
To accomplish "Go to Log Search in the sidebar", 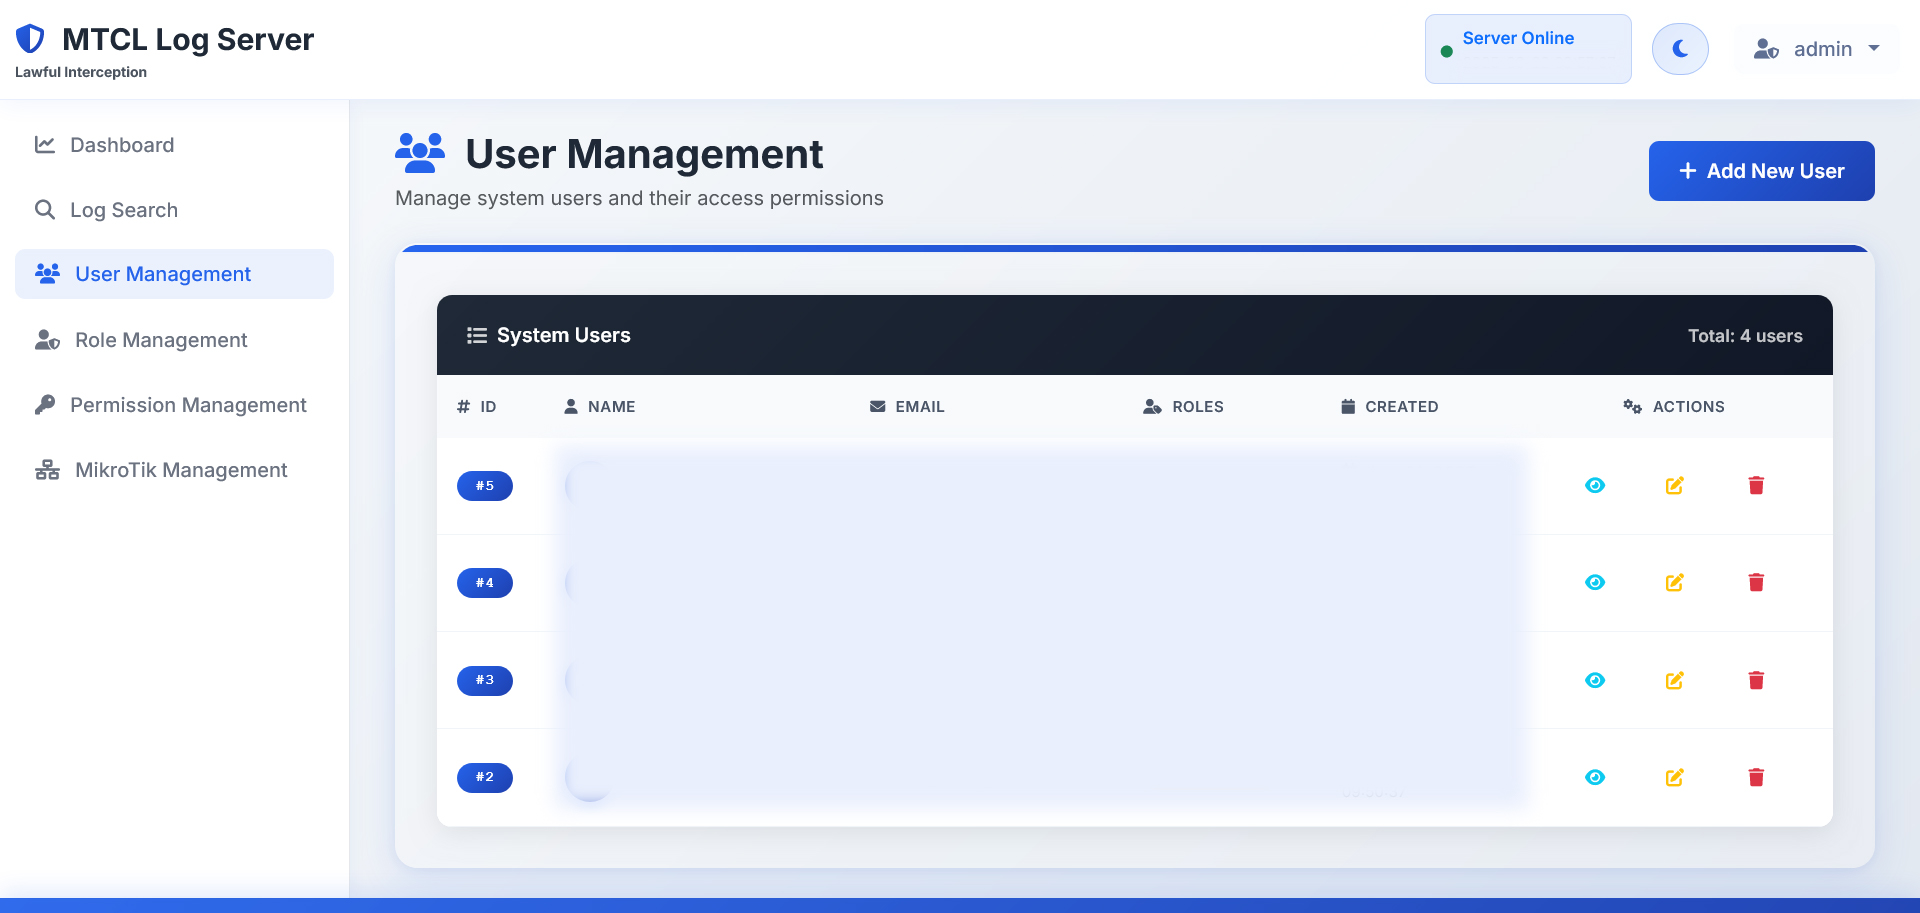I will 124,210.
